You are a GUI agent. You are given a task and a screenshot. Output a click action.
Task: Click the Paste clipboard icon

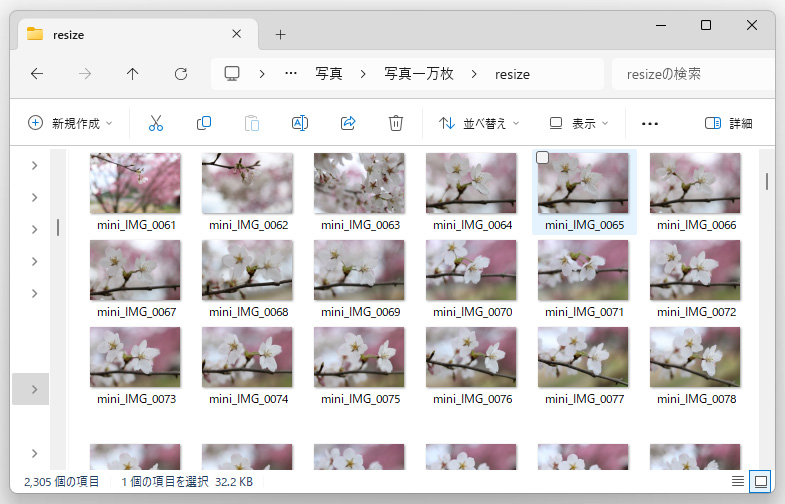click(x=252, y=123)
